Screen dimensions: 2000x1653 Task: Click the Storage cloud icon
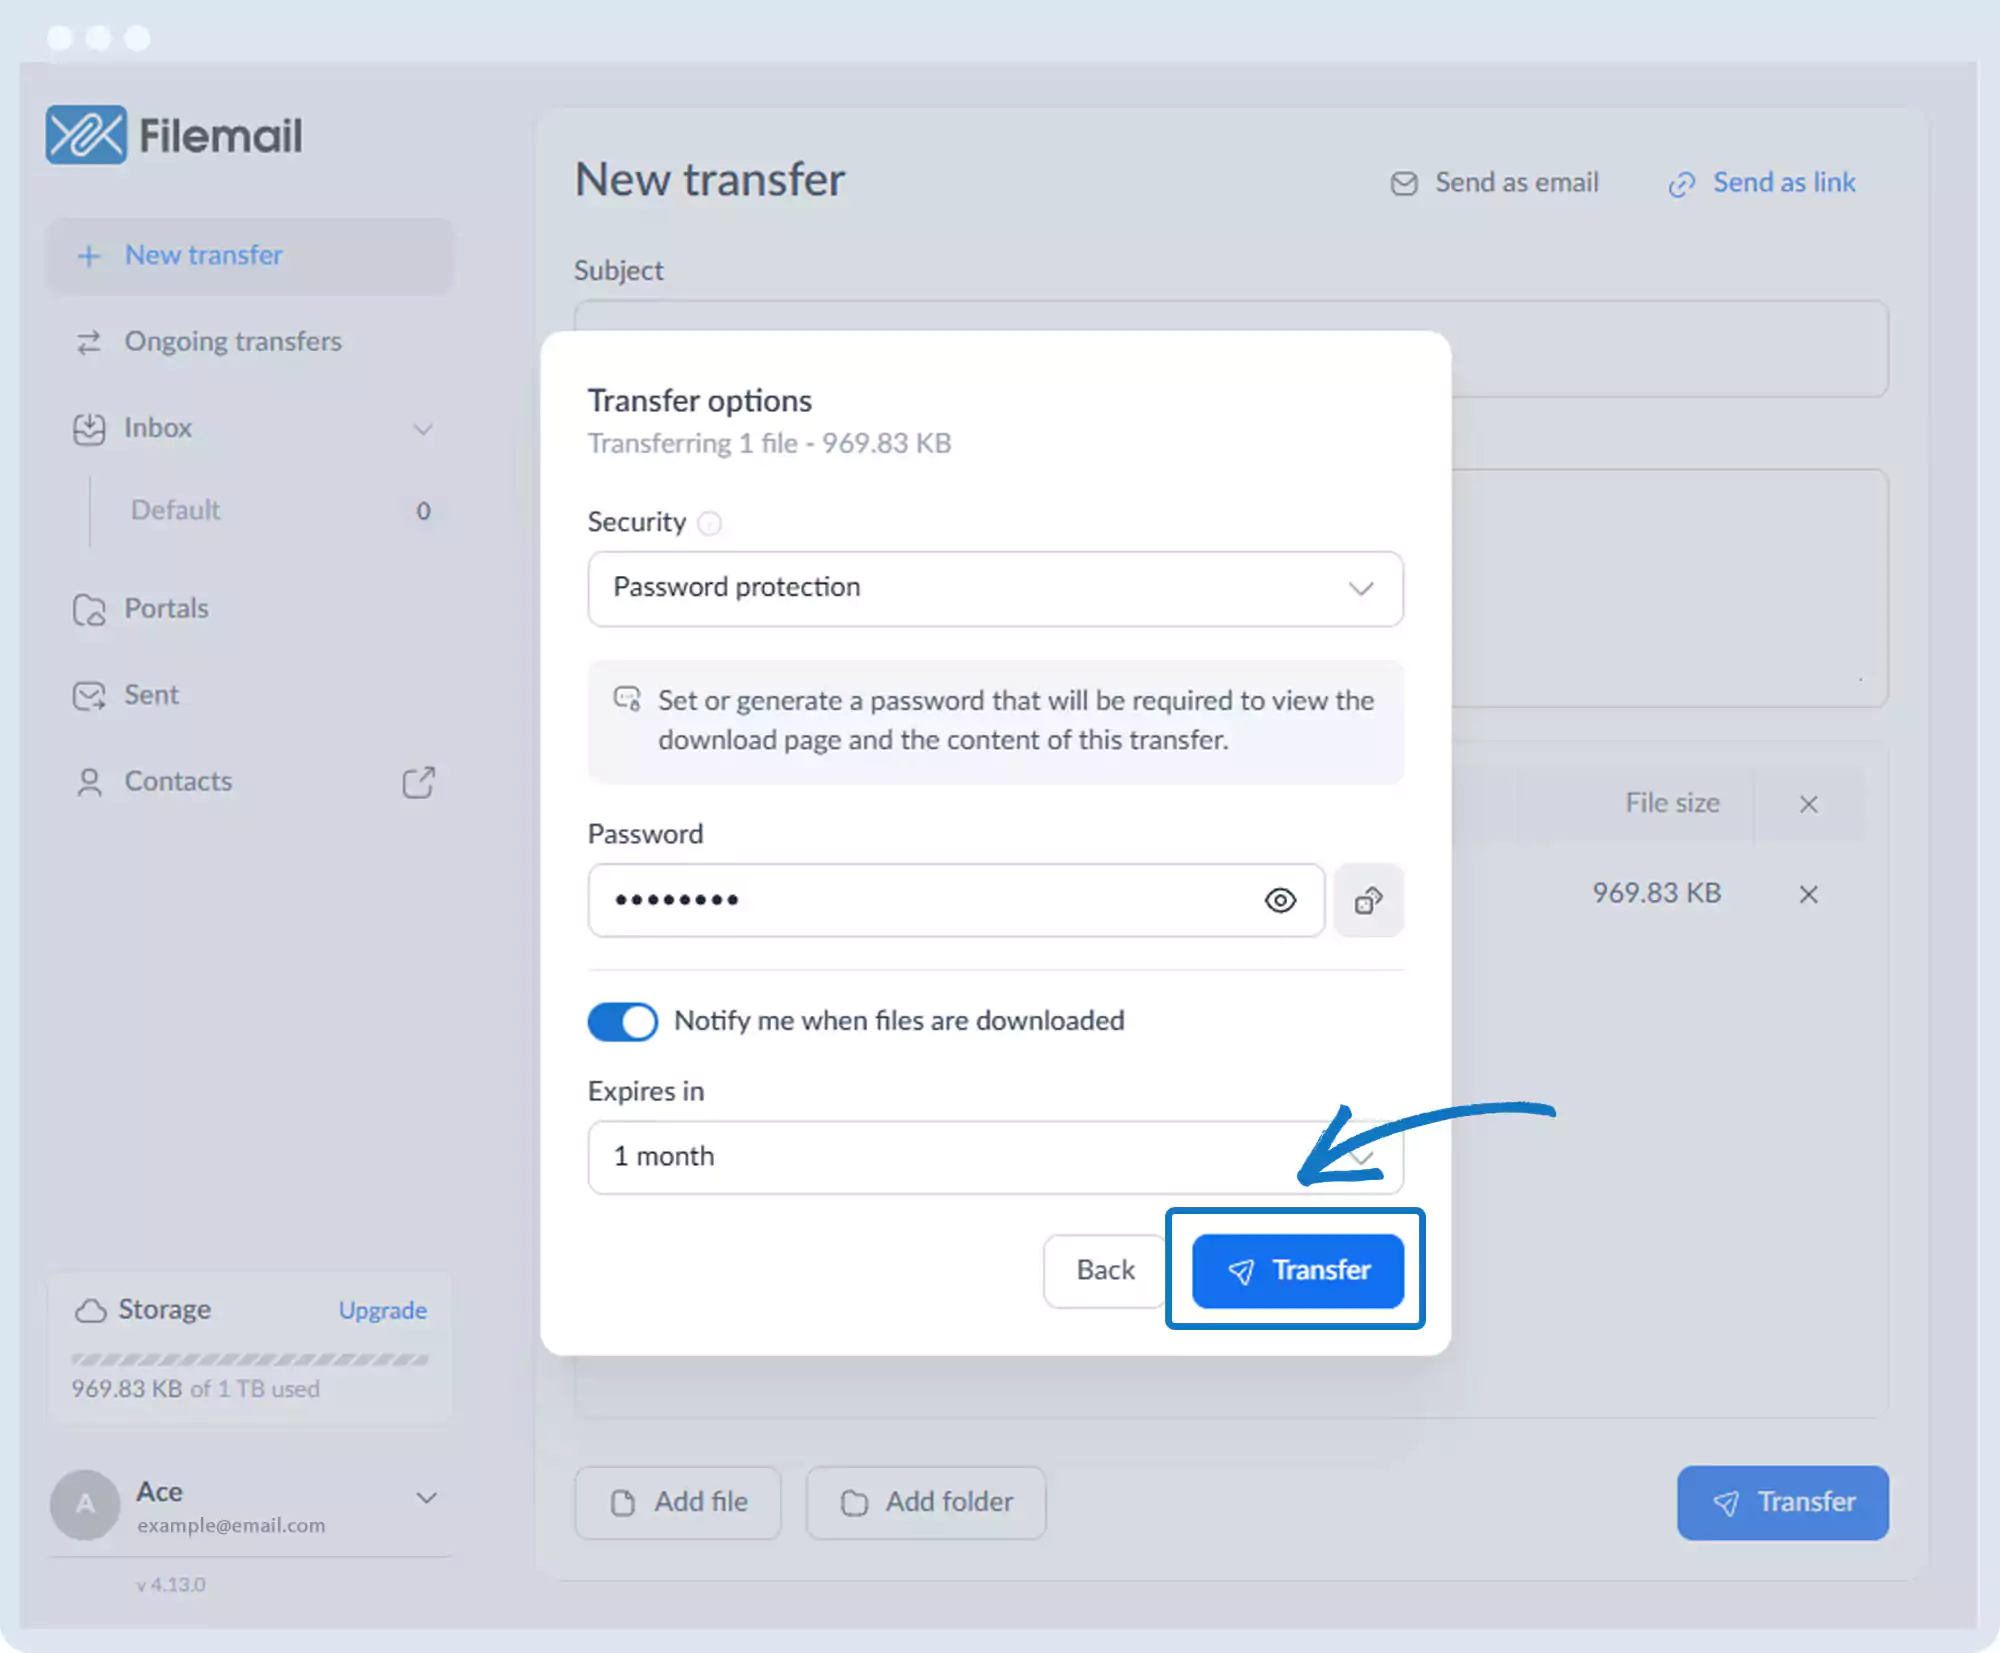click(x=91, y=1310)
